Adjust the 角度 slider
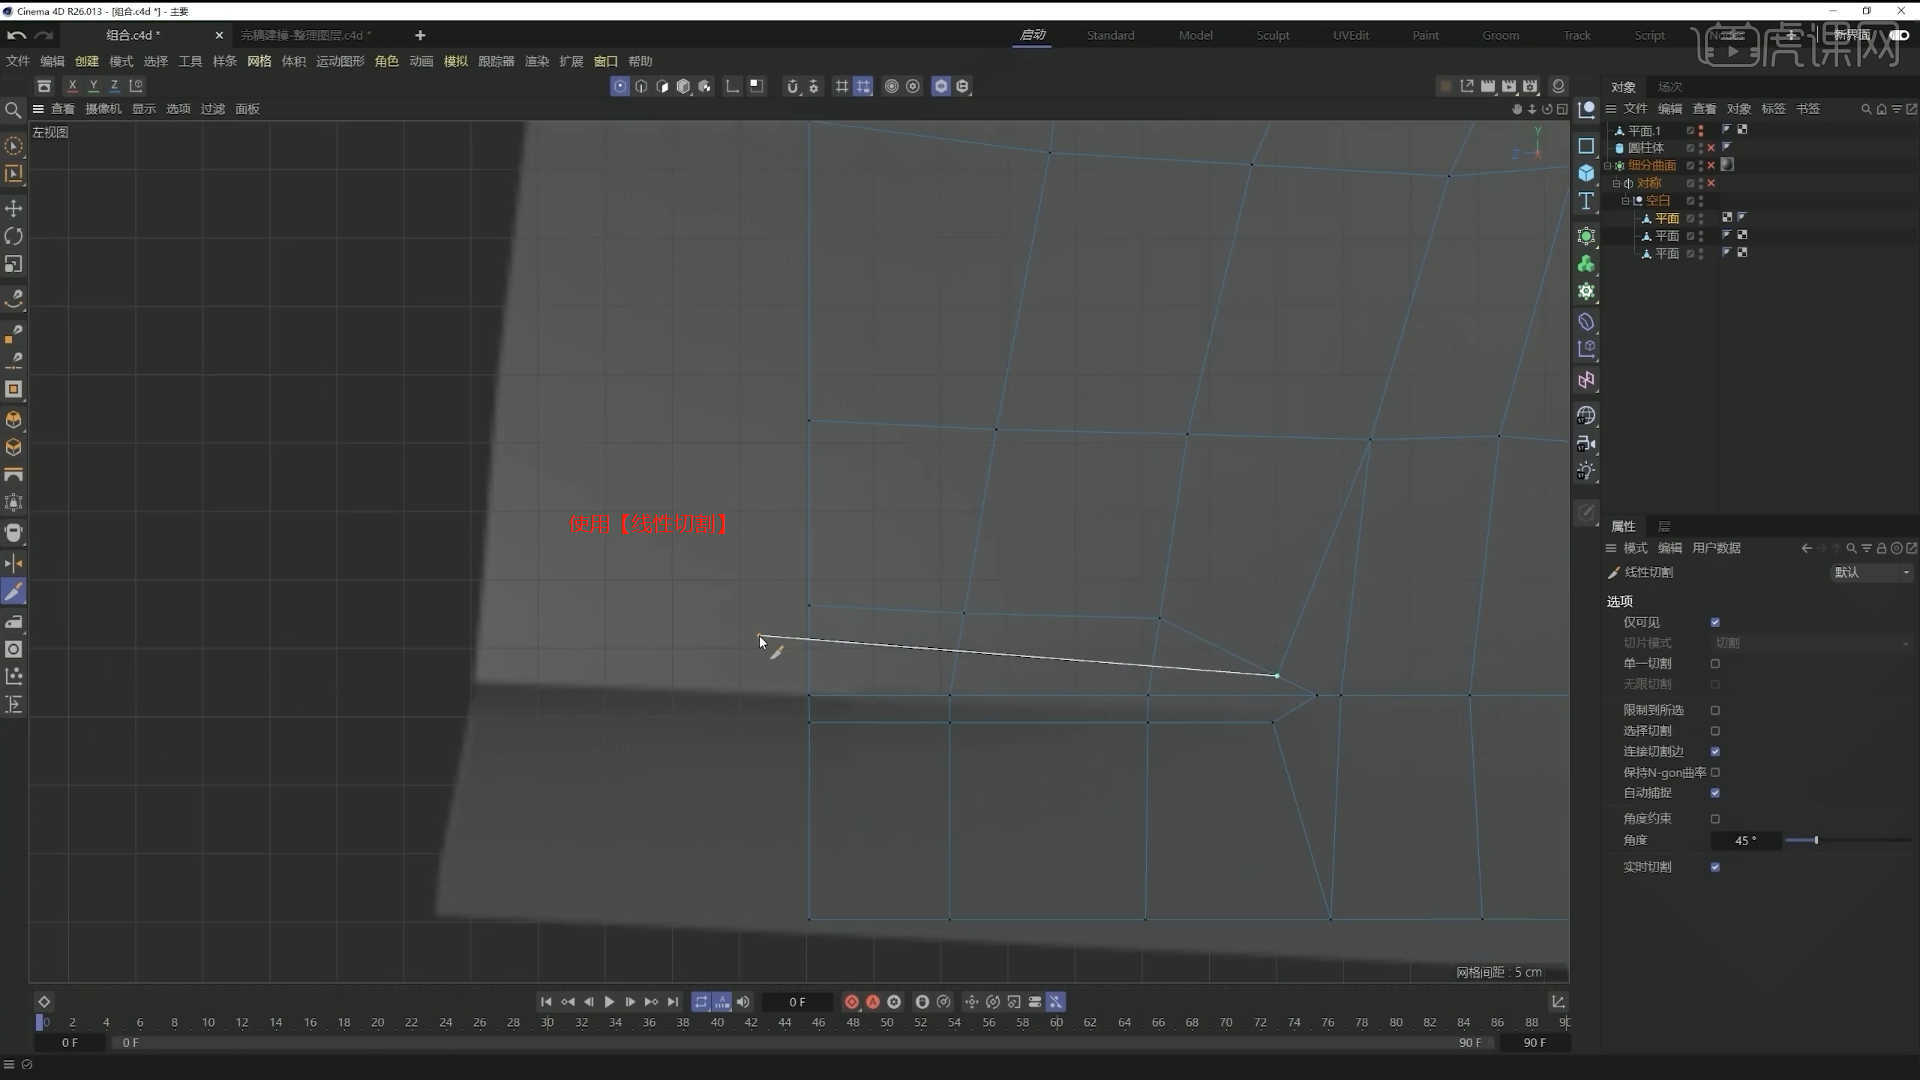1920x1080 pixels. coord(1848,841)
